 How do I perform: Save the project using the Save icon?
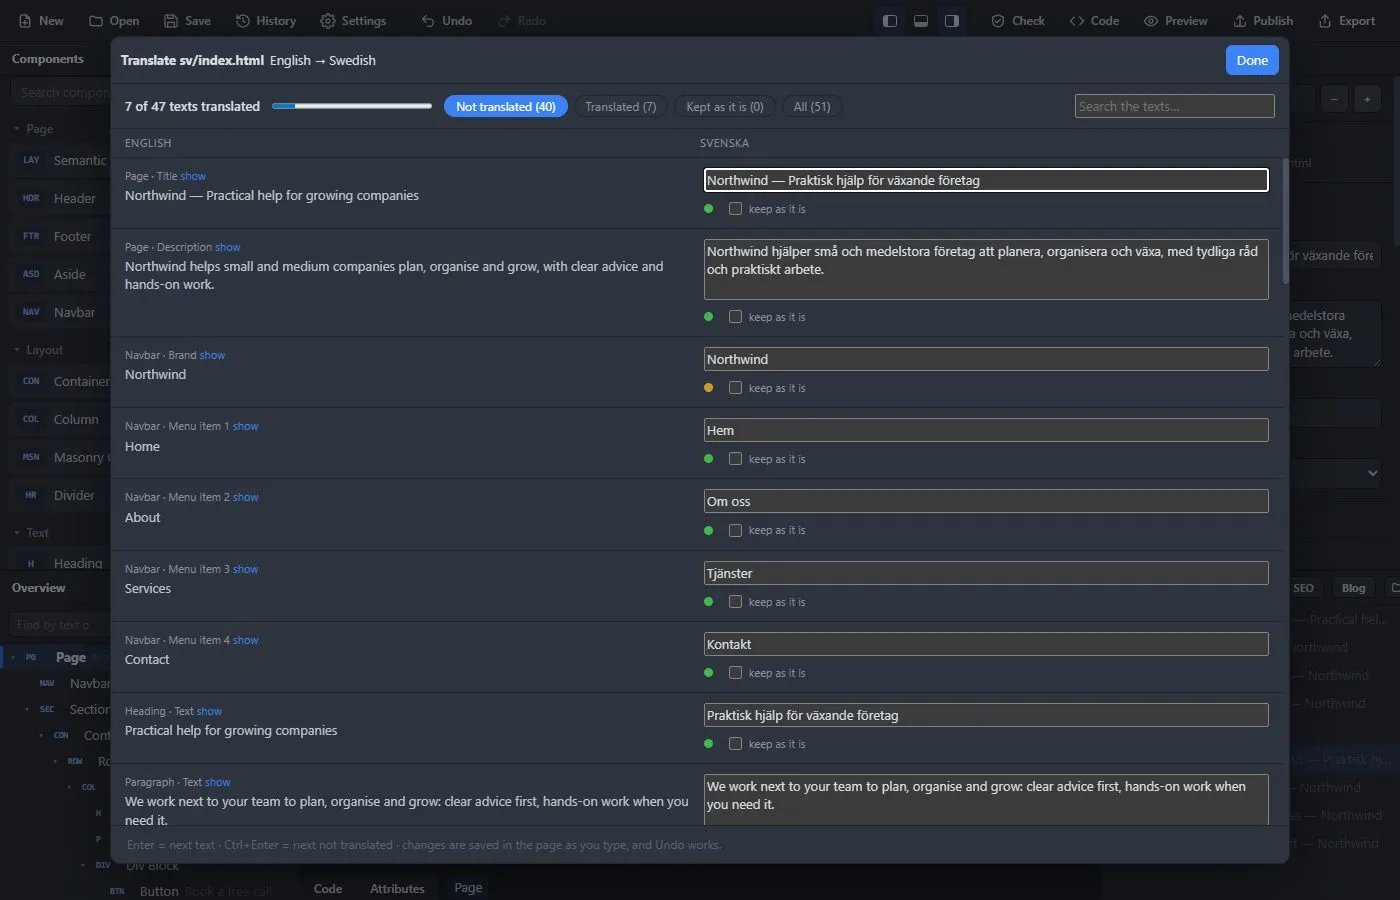click(171, 21)
